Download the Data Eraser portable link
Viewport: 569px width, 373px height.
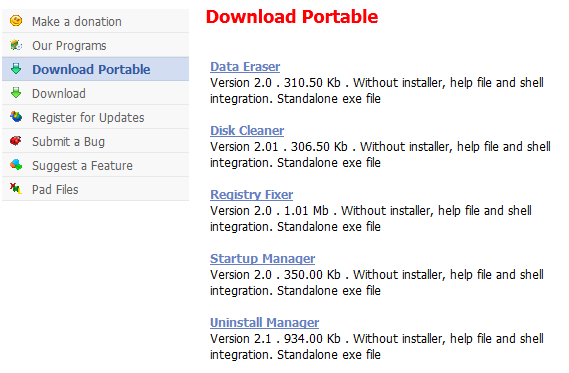click(245, 67)
